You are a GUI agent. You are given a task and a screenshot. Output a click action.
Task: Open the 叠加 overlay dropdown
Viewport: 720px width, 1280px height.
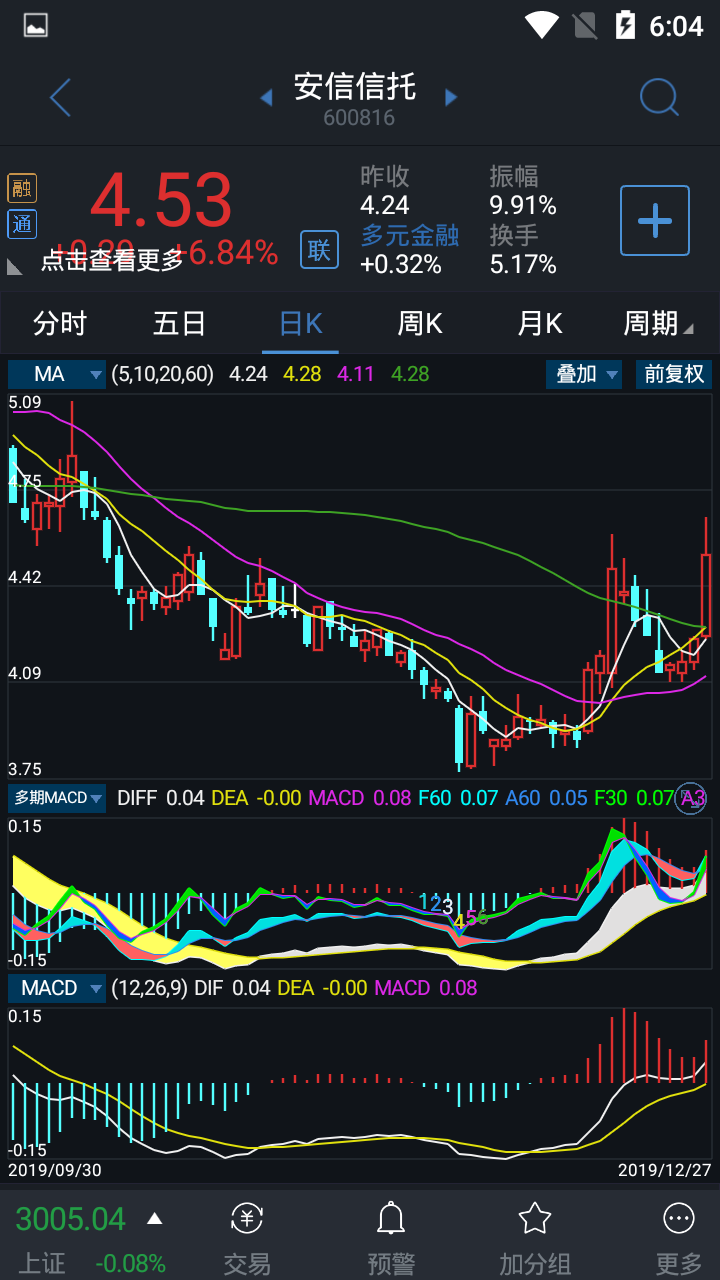pos(584,374)
